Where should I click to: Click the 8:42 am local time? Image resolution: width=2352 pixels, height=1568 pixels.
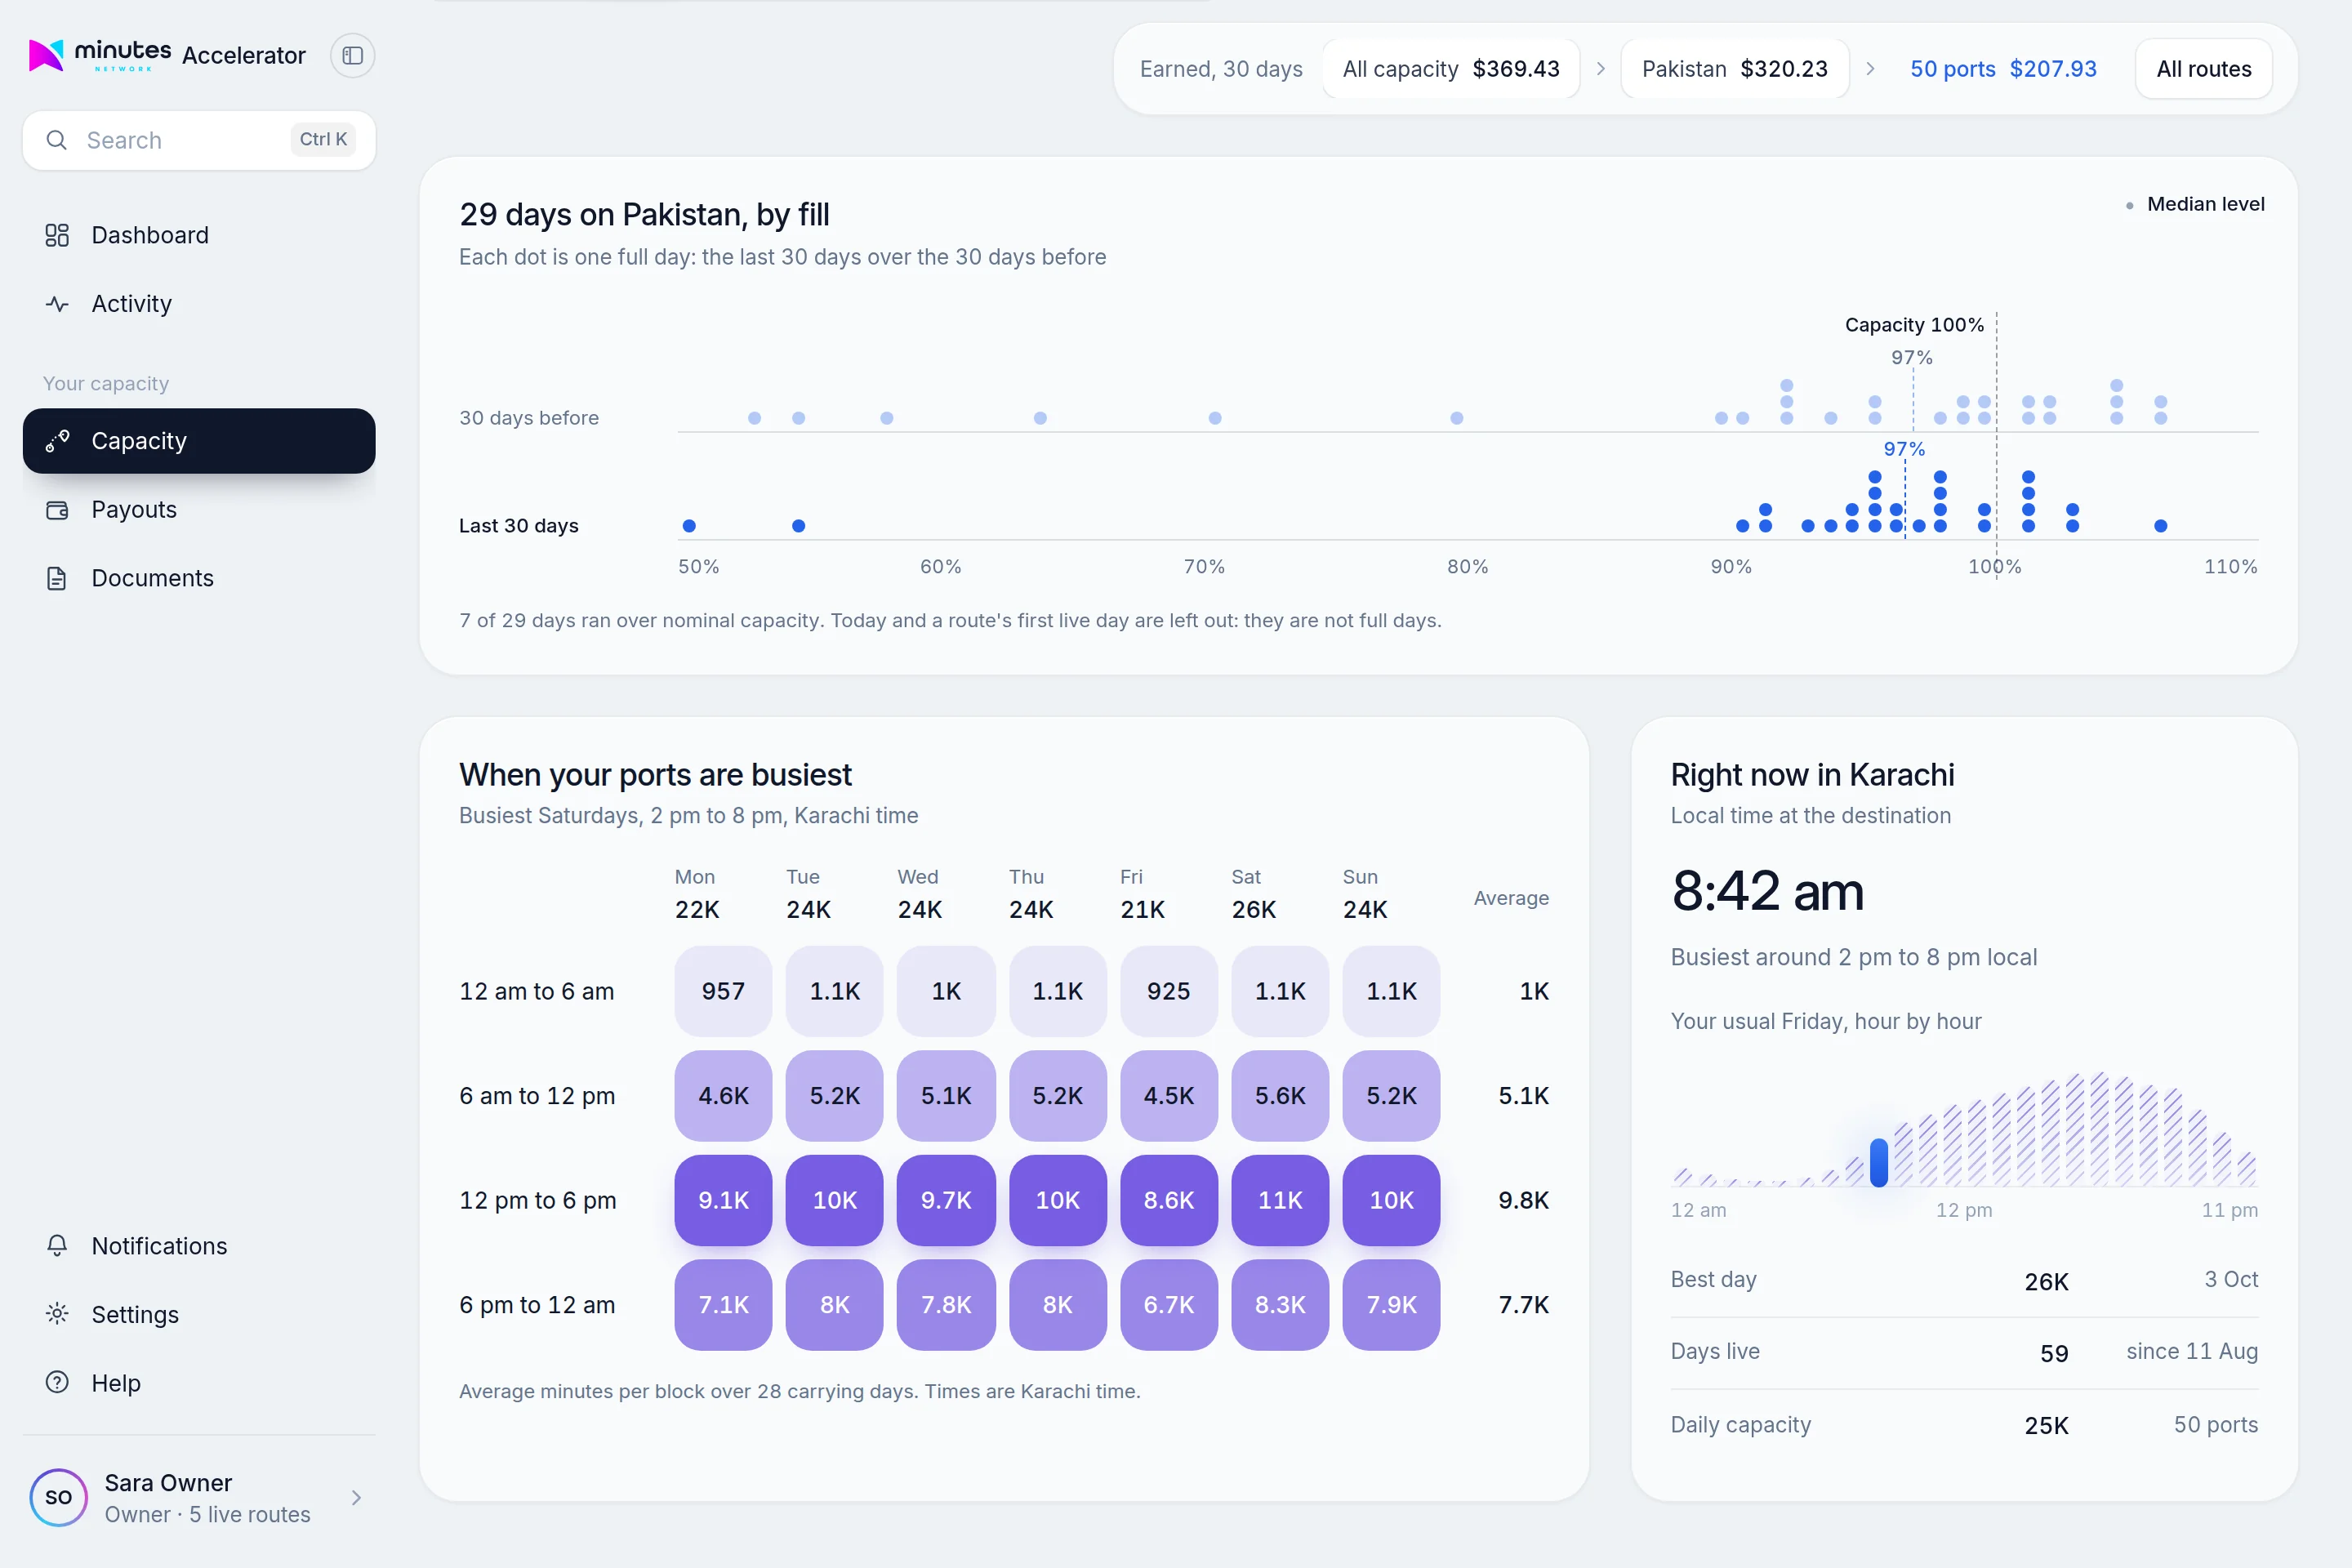tap(1767, 890)
